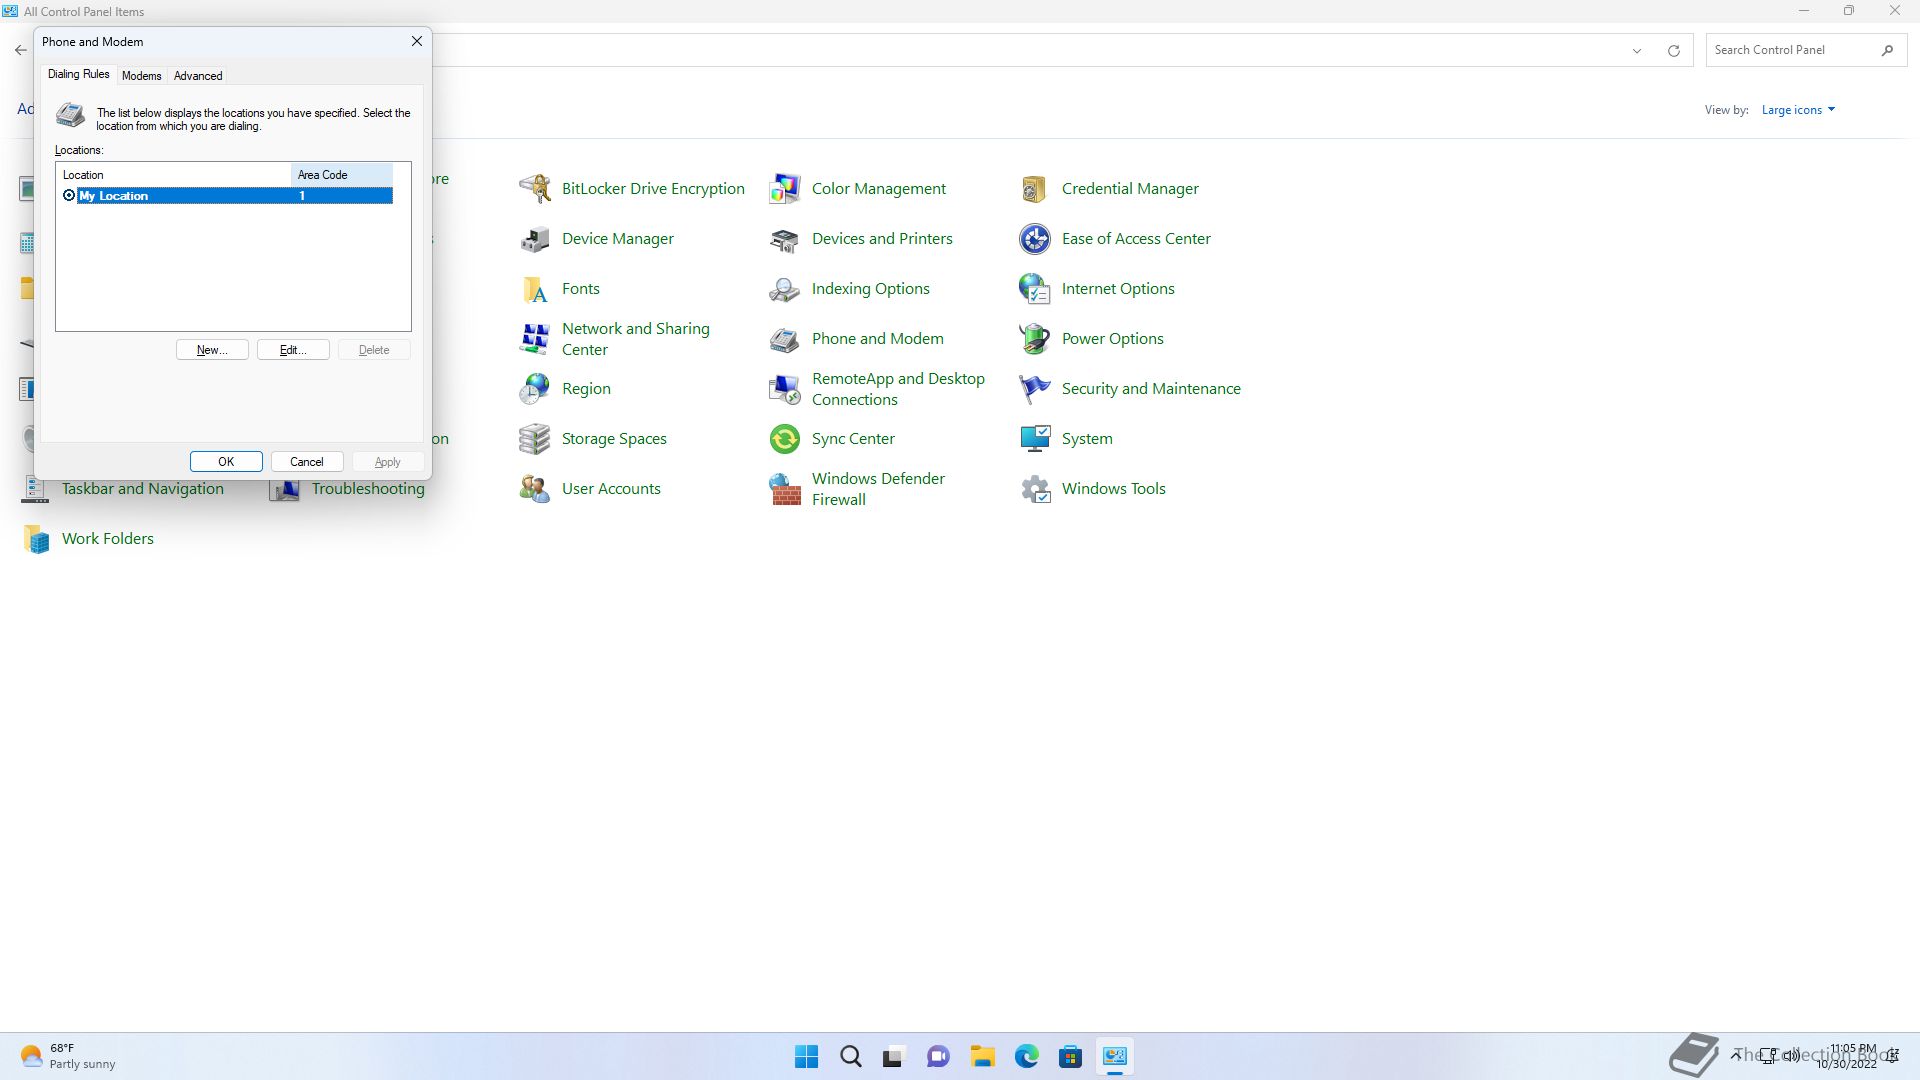Close the Phone and Modem dialog
The width and height of the screenshot is (1920, 1080).
tap(417, 41)
